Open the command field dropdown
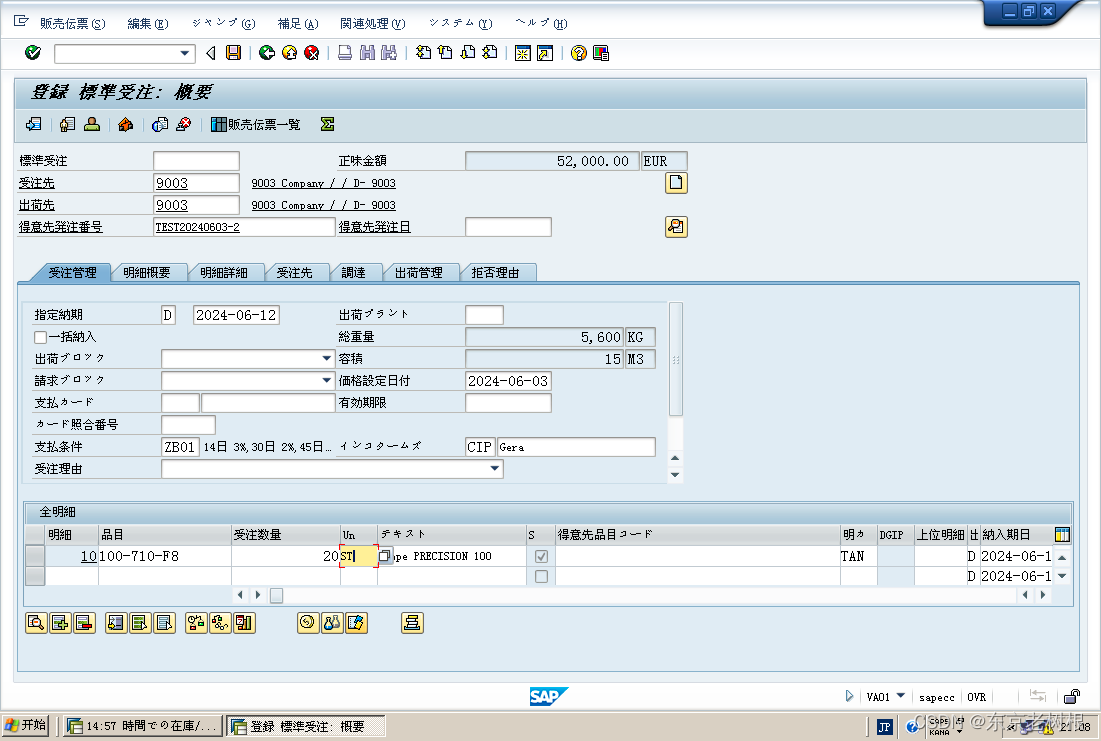The image size is (1101, 741). pos(185,53)
